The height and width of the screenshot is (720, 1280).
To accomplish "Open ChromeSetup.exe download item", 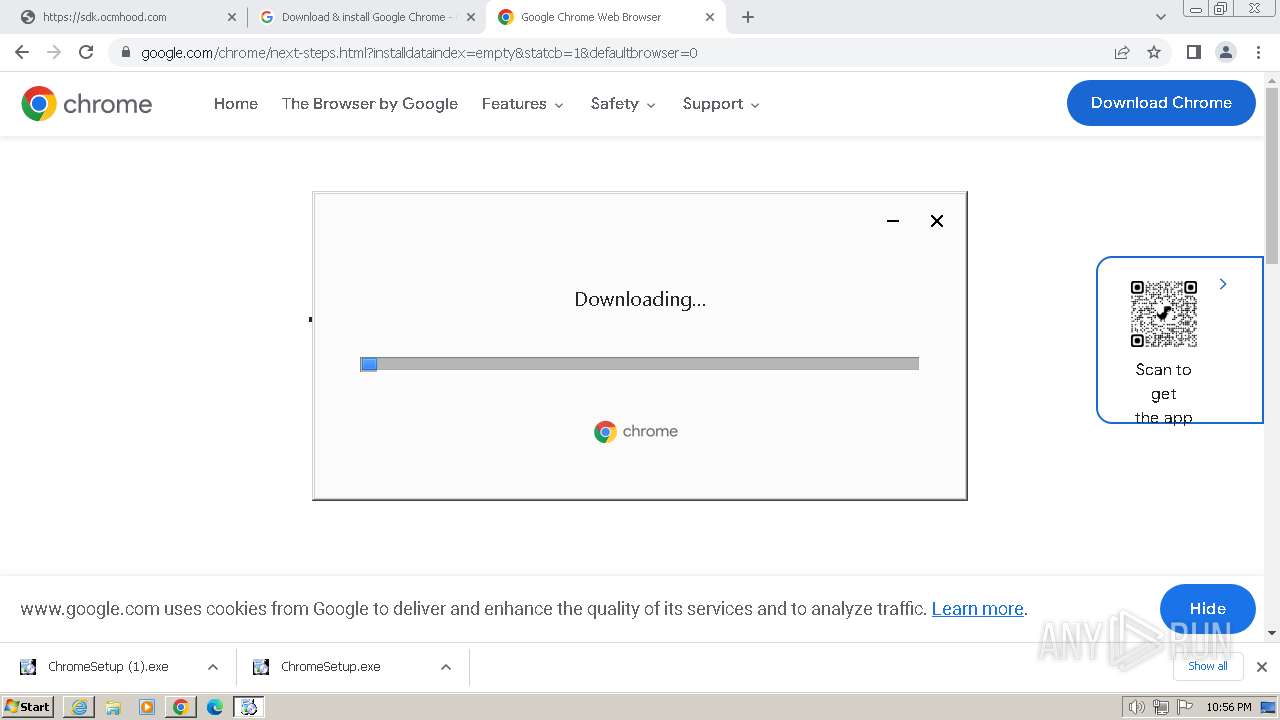I will pyautogui.click(x=331, y=666).
